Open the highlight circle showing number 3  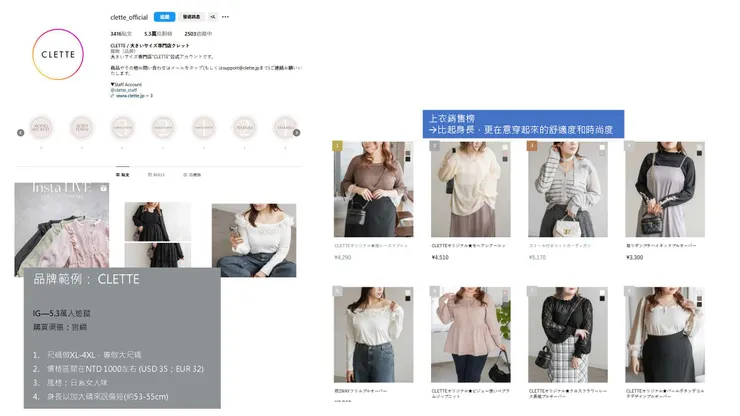[122, 127]
